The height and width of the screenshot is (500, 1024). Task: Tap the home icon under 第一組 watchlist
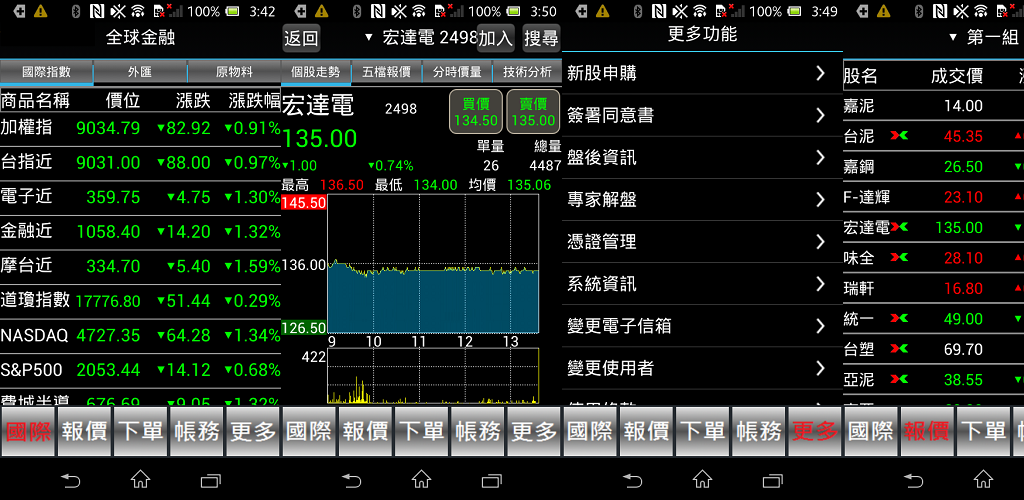pos(983,480)
